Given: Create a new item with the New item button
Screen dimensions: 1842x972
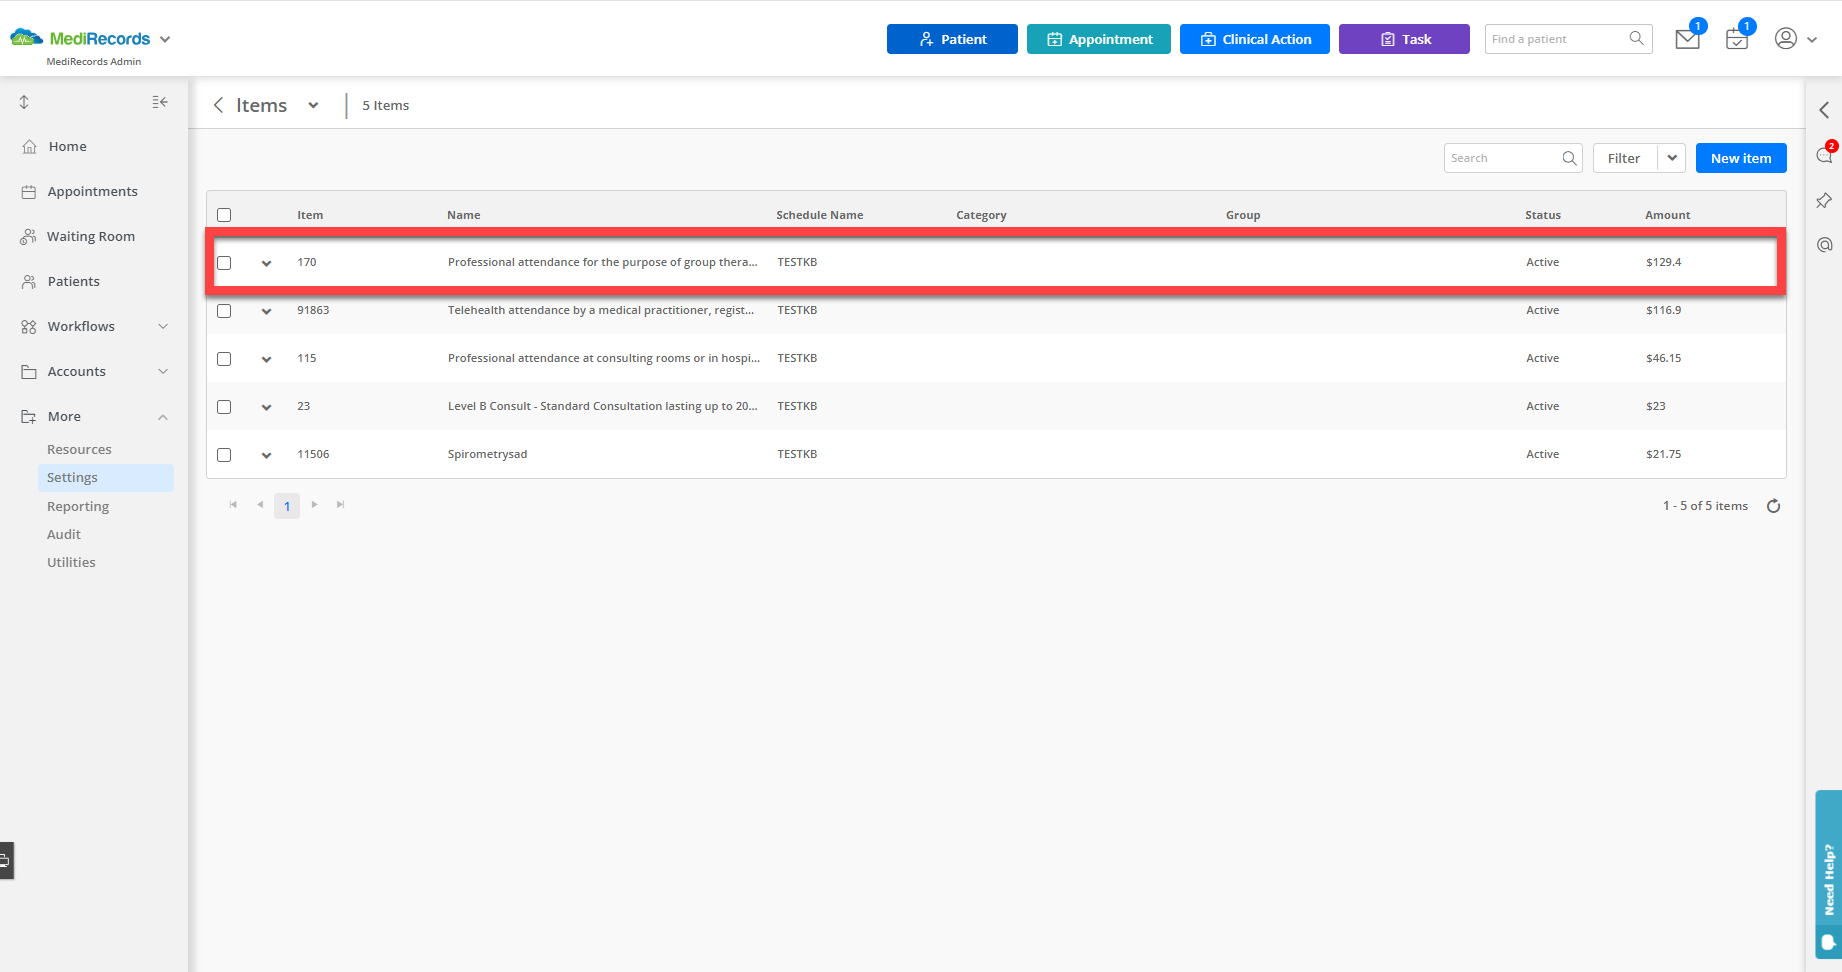Looking at the screenshot, I should (1740, 157).
